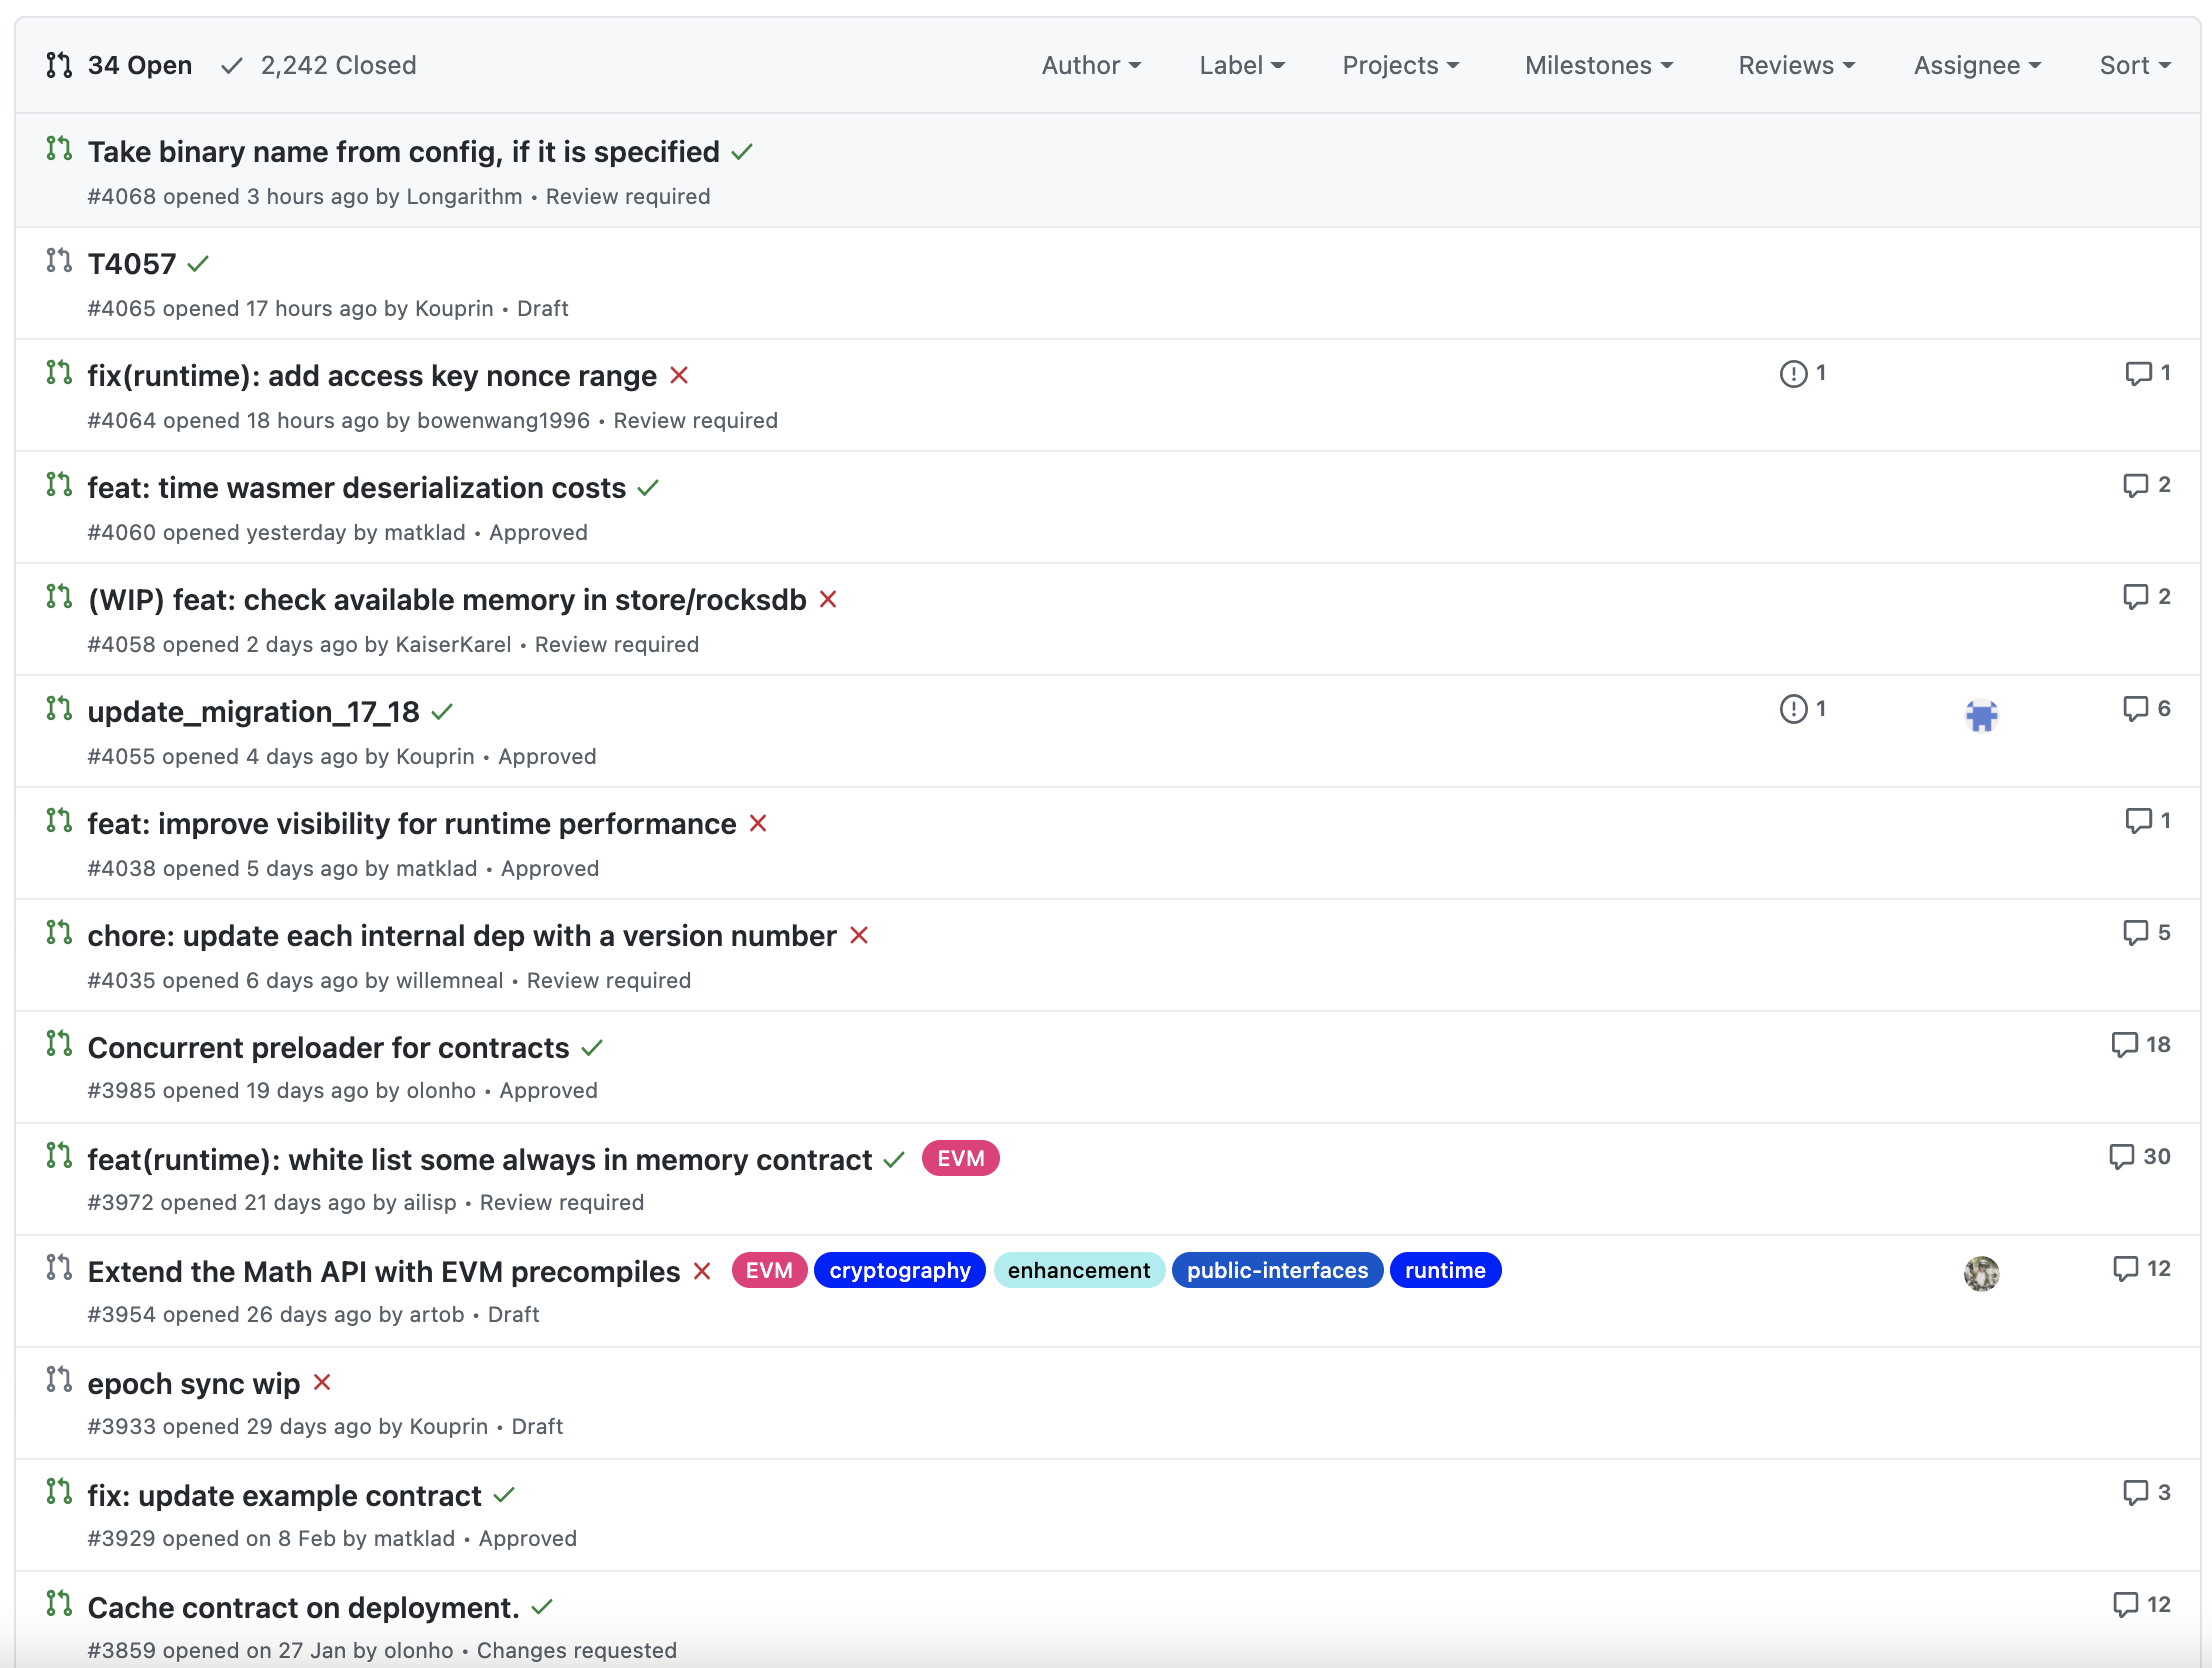Open the Reviews filter menu
The image size is (2212, 1668).
(x=1796, y=66)
